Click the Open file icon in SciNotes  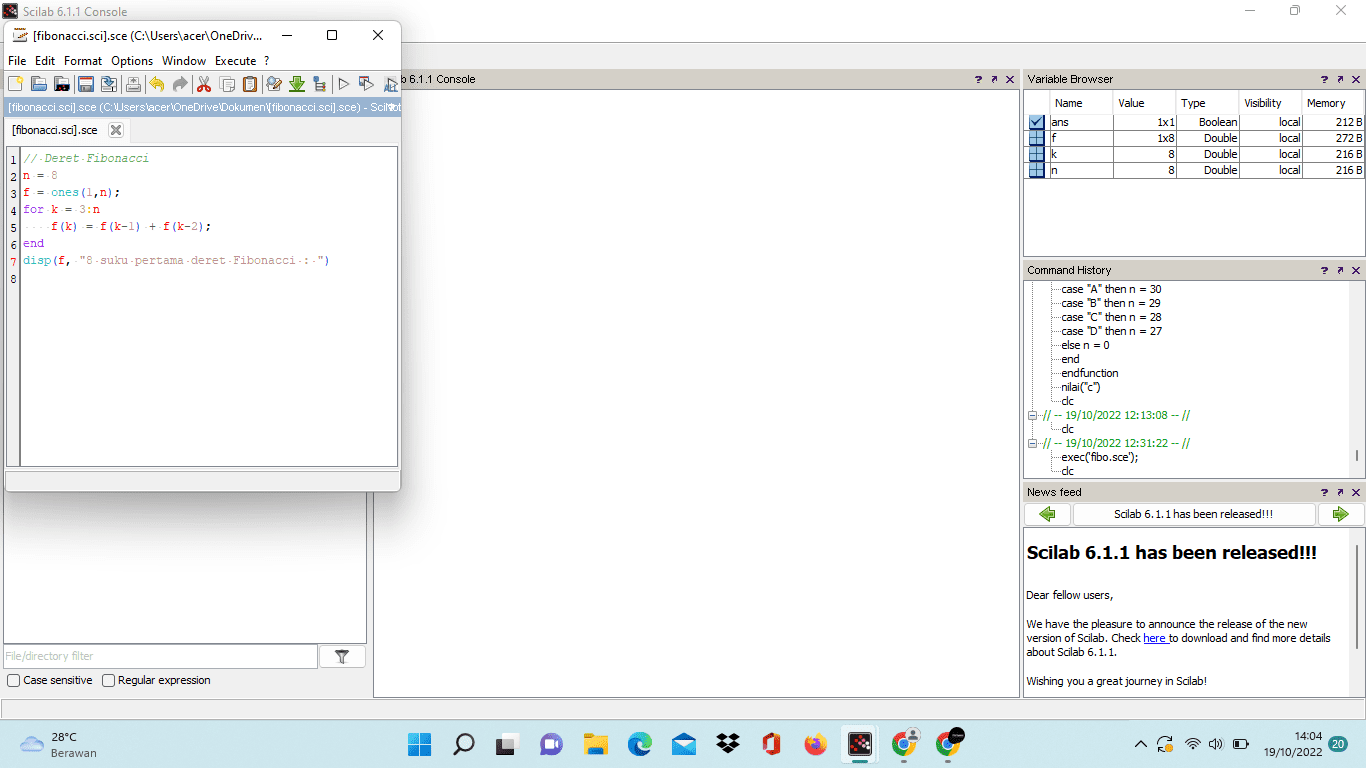[x=39, y=84]
